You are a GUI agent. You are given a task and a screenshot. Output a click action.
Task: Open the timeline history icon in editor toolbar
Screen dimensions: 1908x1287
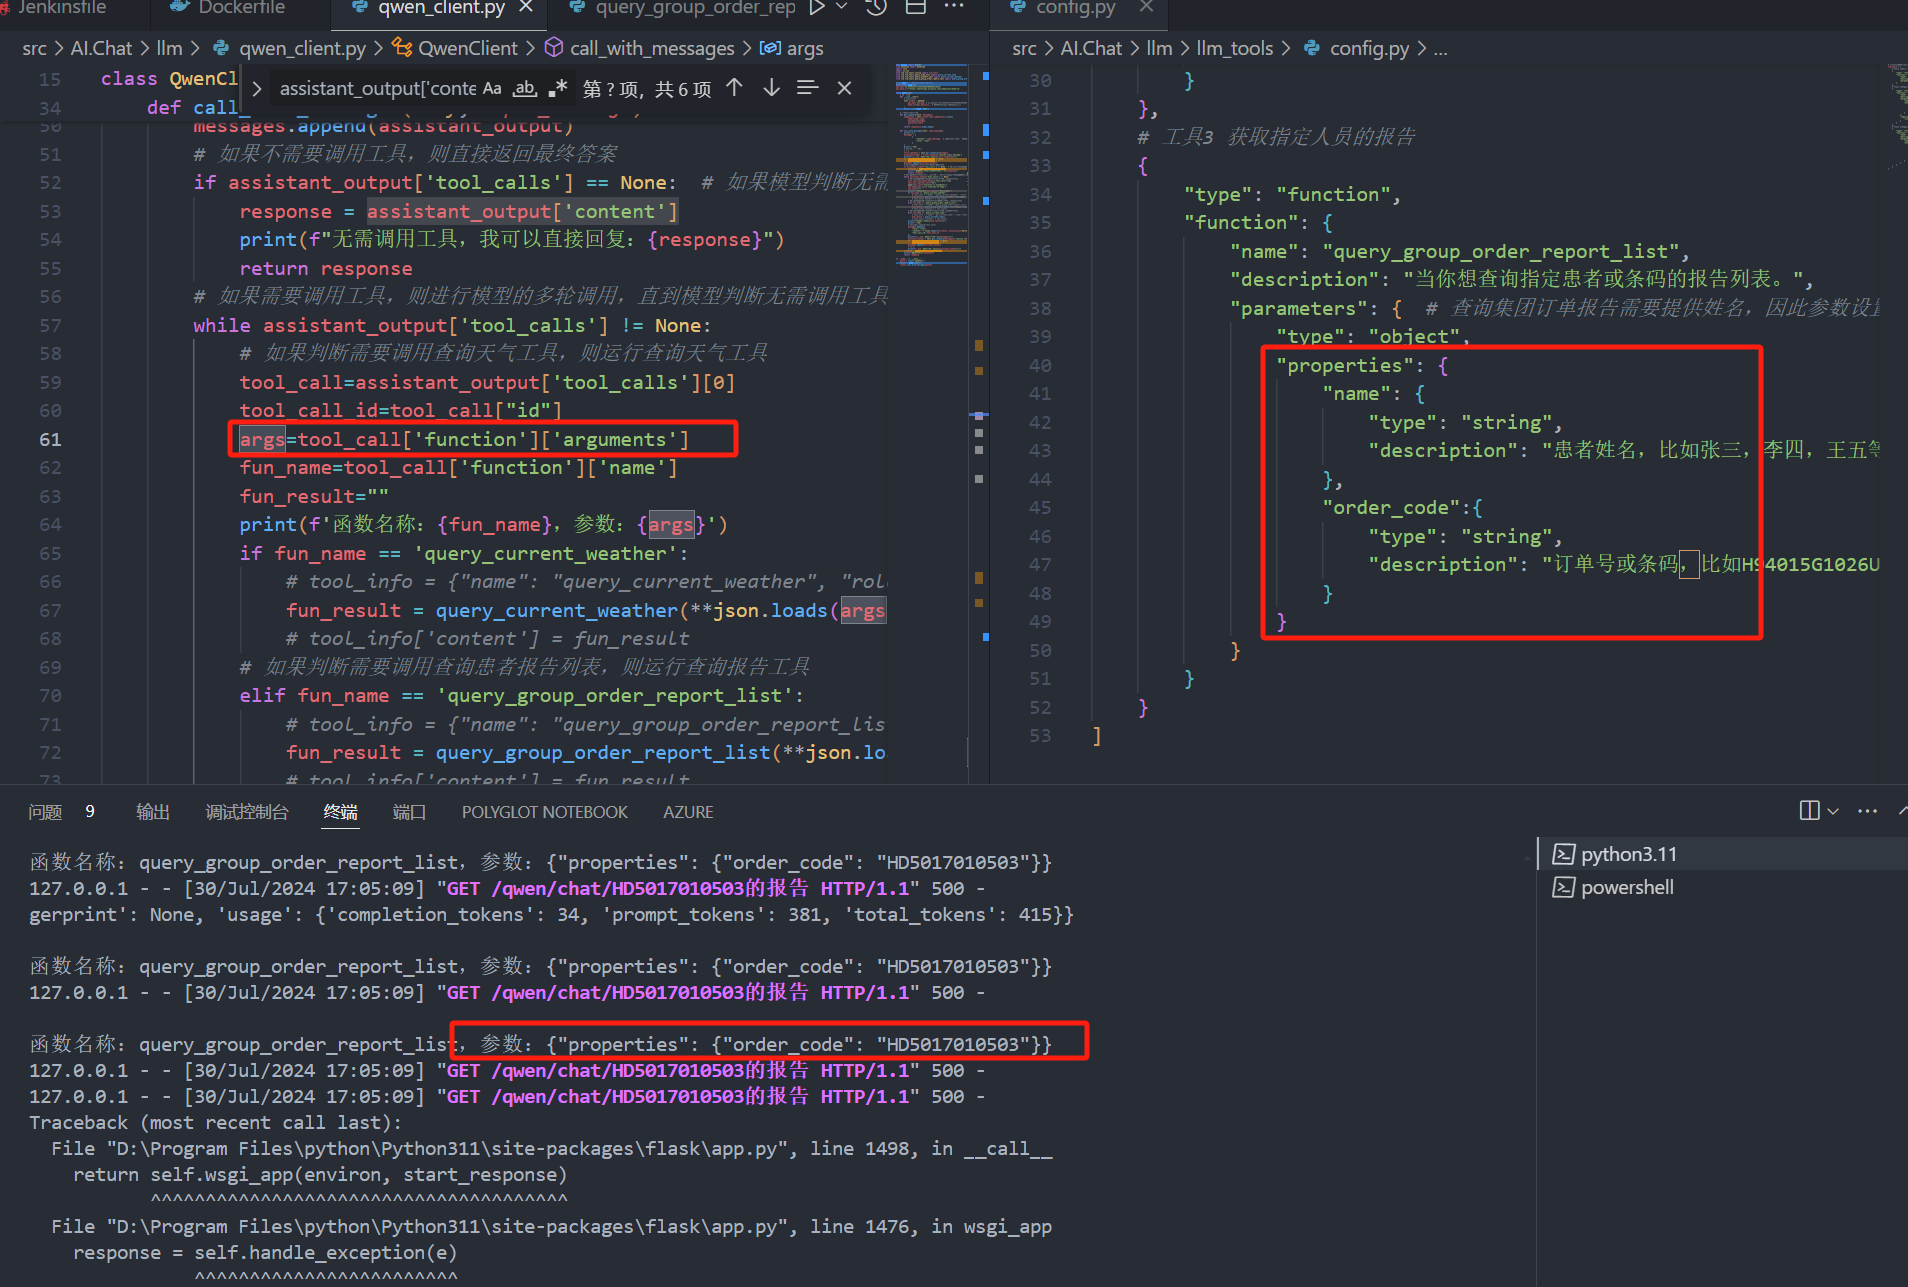click(876, 7)
